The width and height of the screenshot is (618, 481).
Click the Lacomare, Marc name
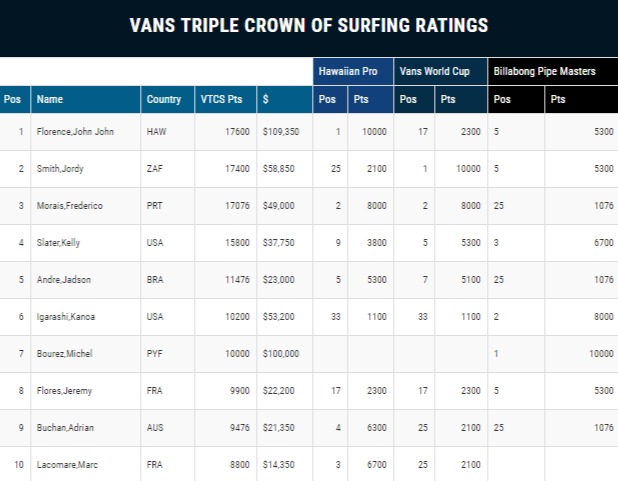tap(66, 465)
